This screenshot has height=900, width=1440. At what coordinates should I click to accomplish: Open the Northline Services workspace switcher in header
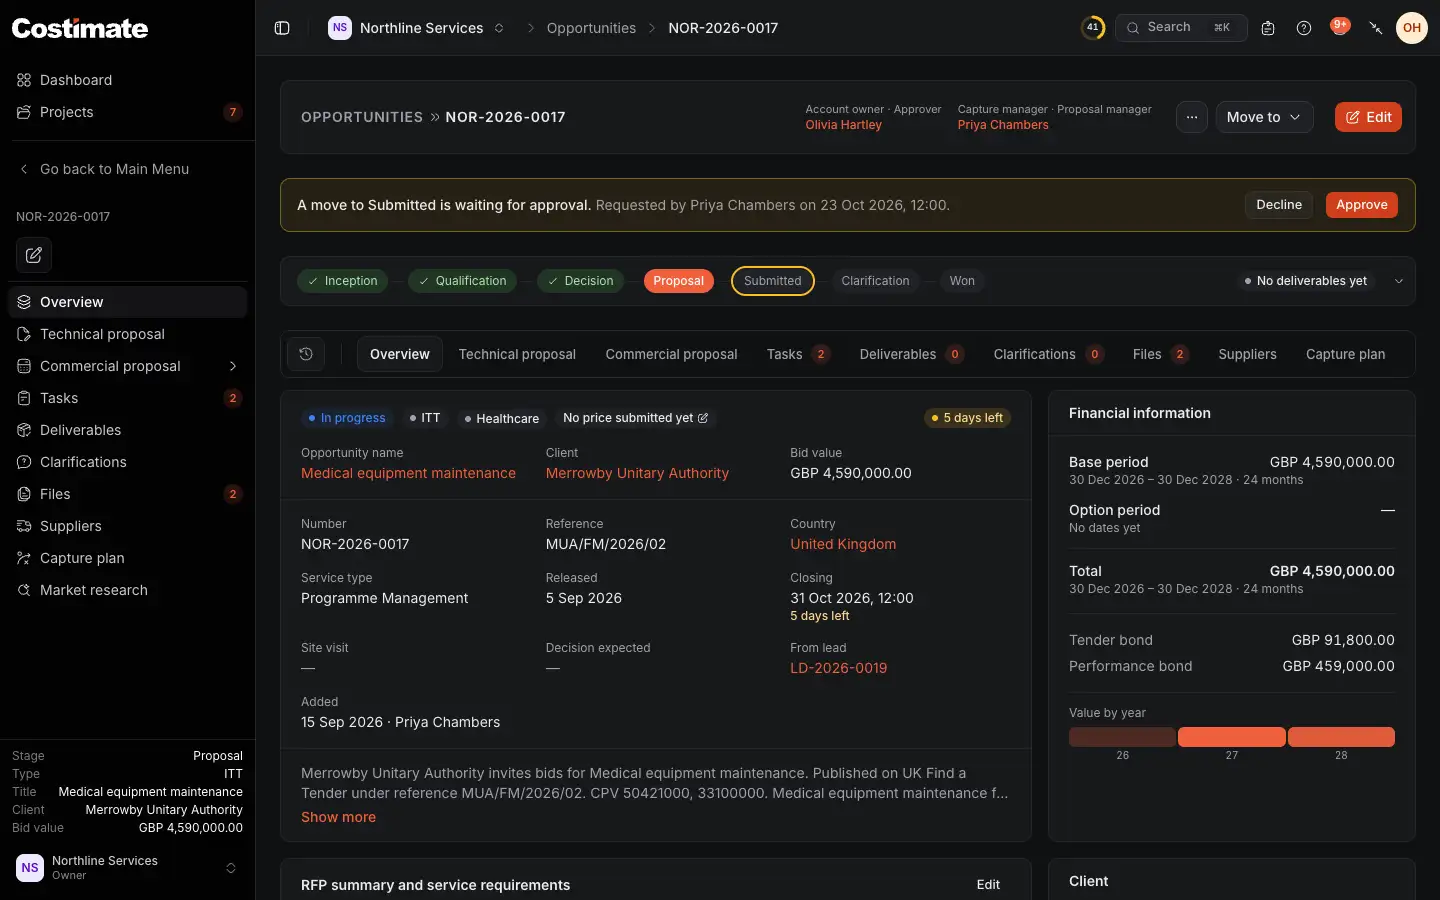click(417, 28)
